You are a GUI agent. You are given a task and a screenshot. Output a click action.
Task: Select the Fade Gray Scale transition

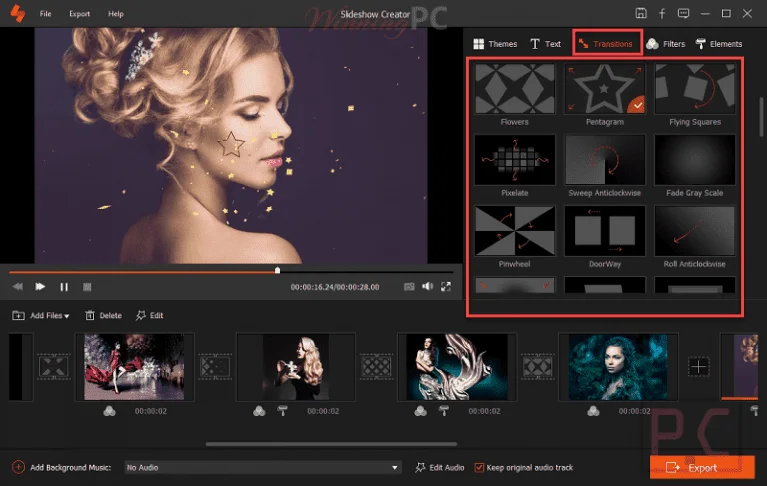(695, 160)
